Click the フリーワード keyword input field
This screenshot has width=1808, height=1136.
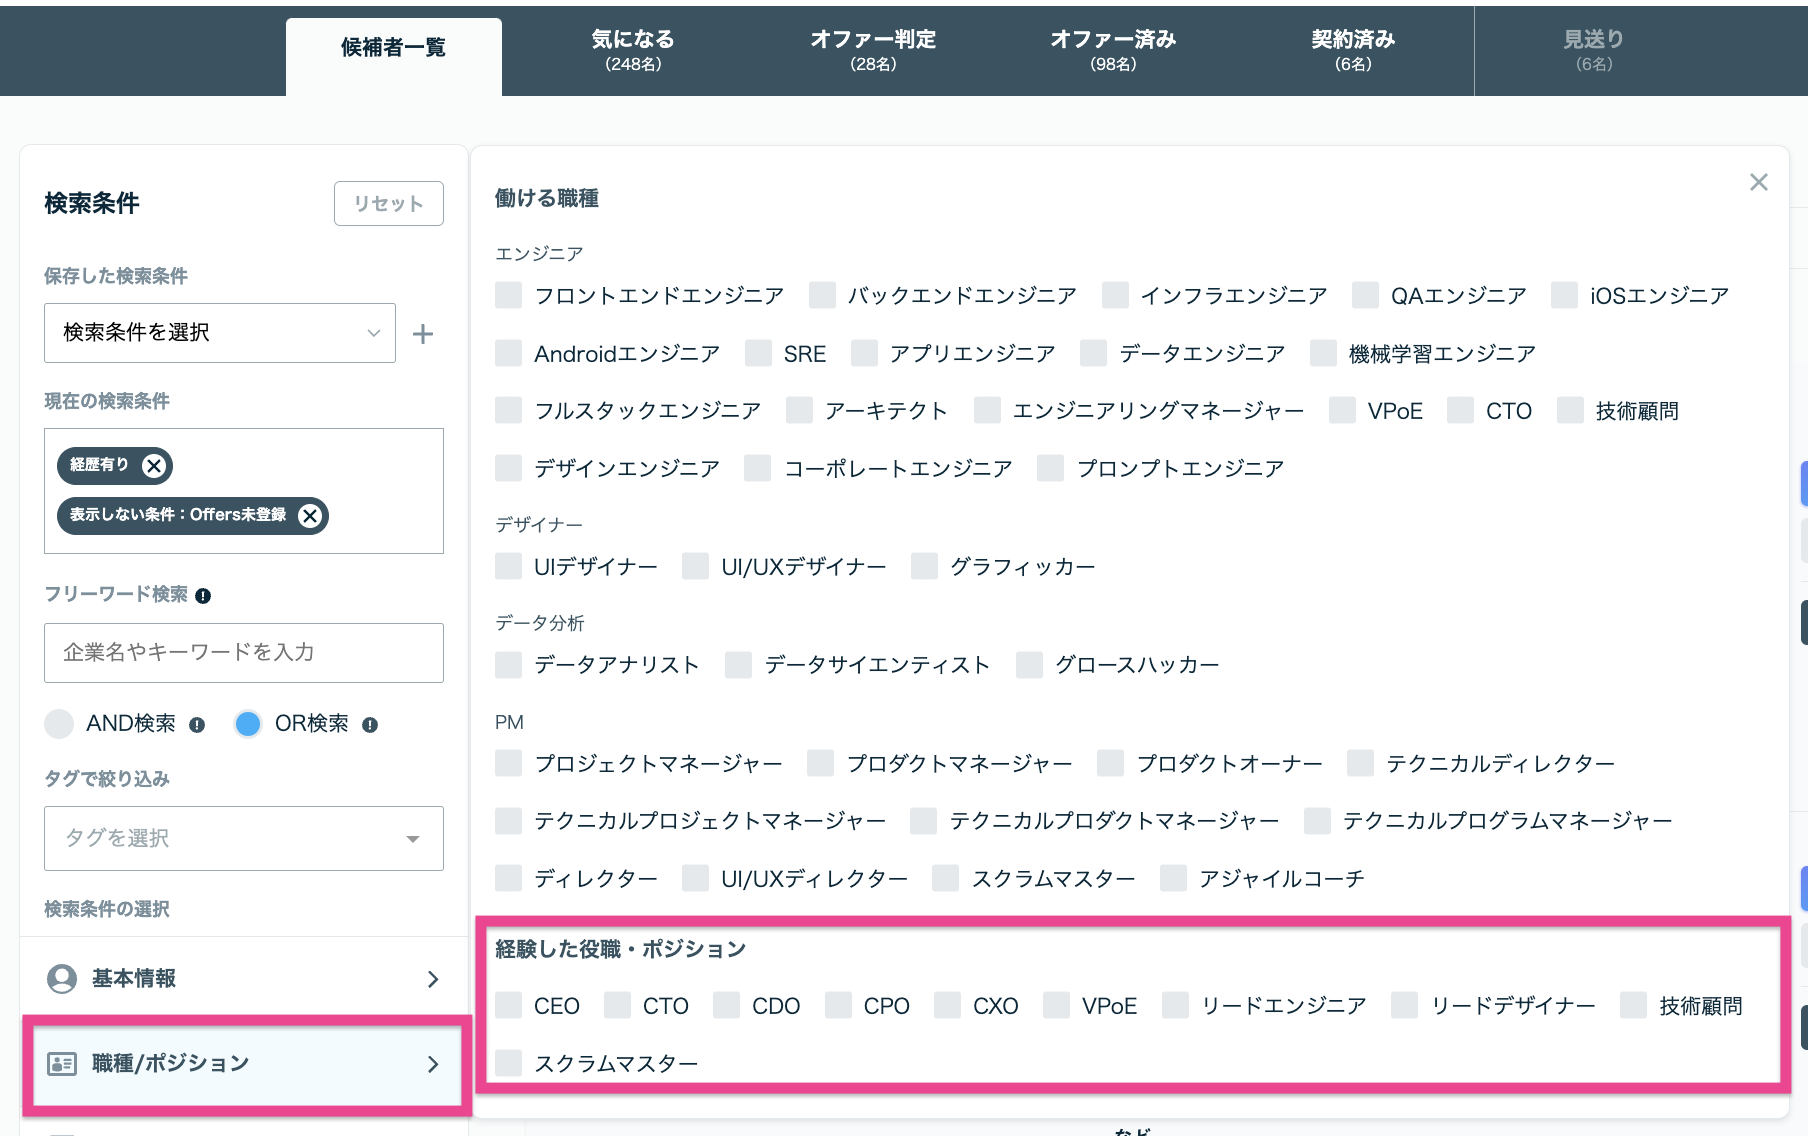pyautogui.click(x=244, y=653)
